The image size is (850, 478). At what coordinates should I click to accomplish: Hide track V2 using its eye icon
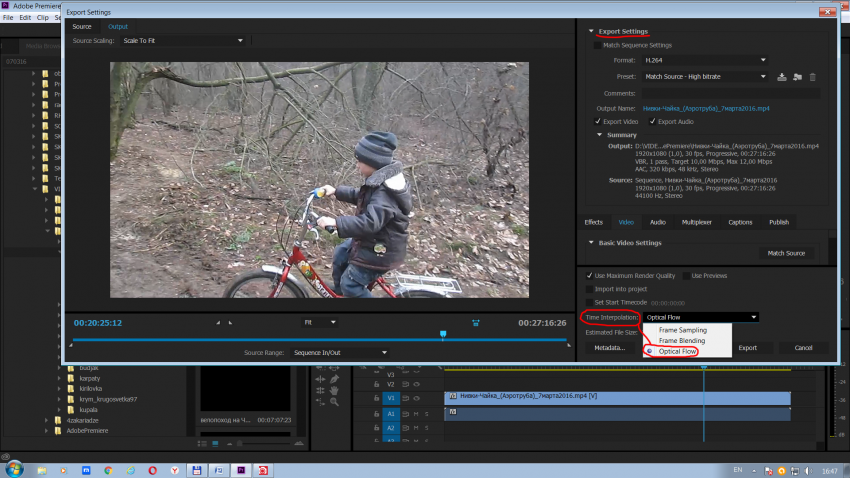417,384
